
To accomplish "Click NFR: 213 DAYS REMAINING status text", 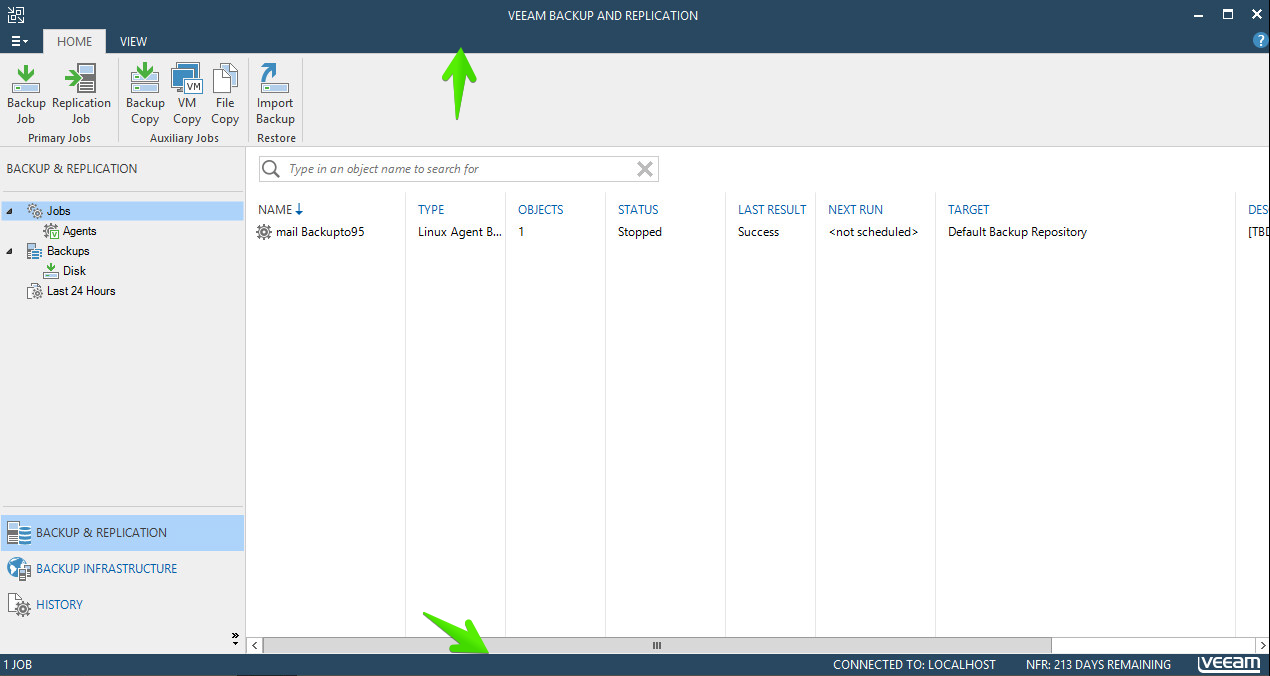I will [x=1098, y=665].
